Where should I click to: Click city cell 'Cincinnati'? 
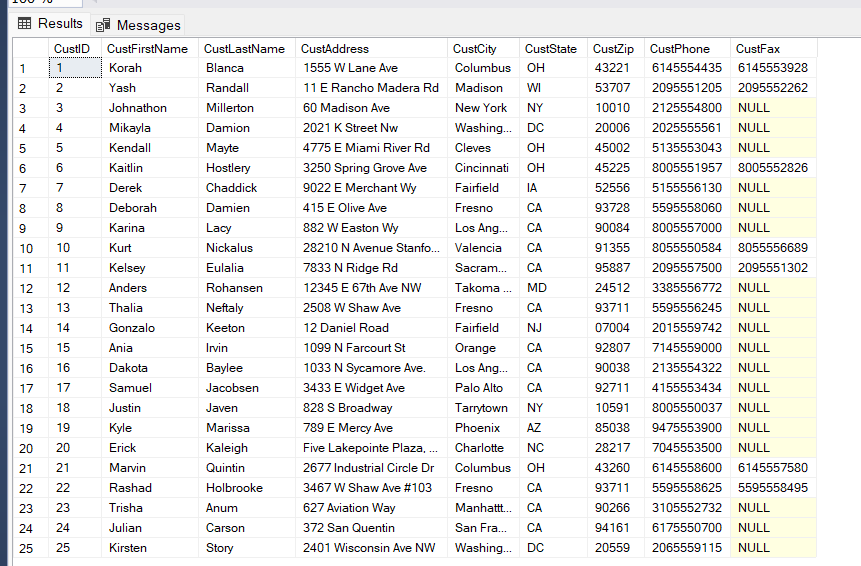pos(483,168)
